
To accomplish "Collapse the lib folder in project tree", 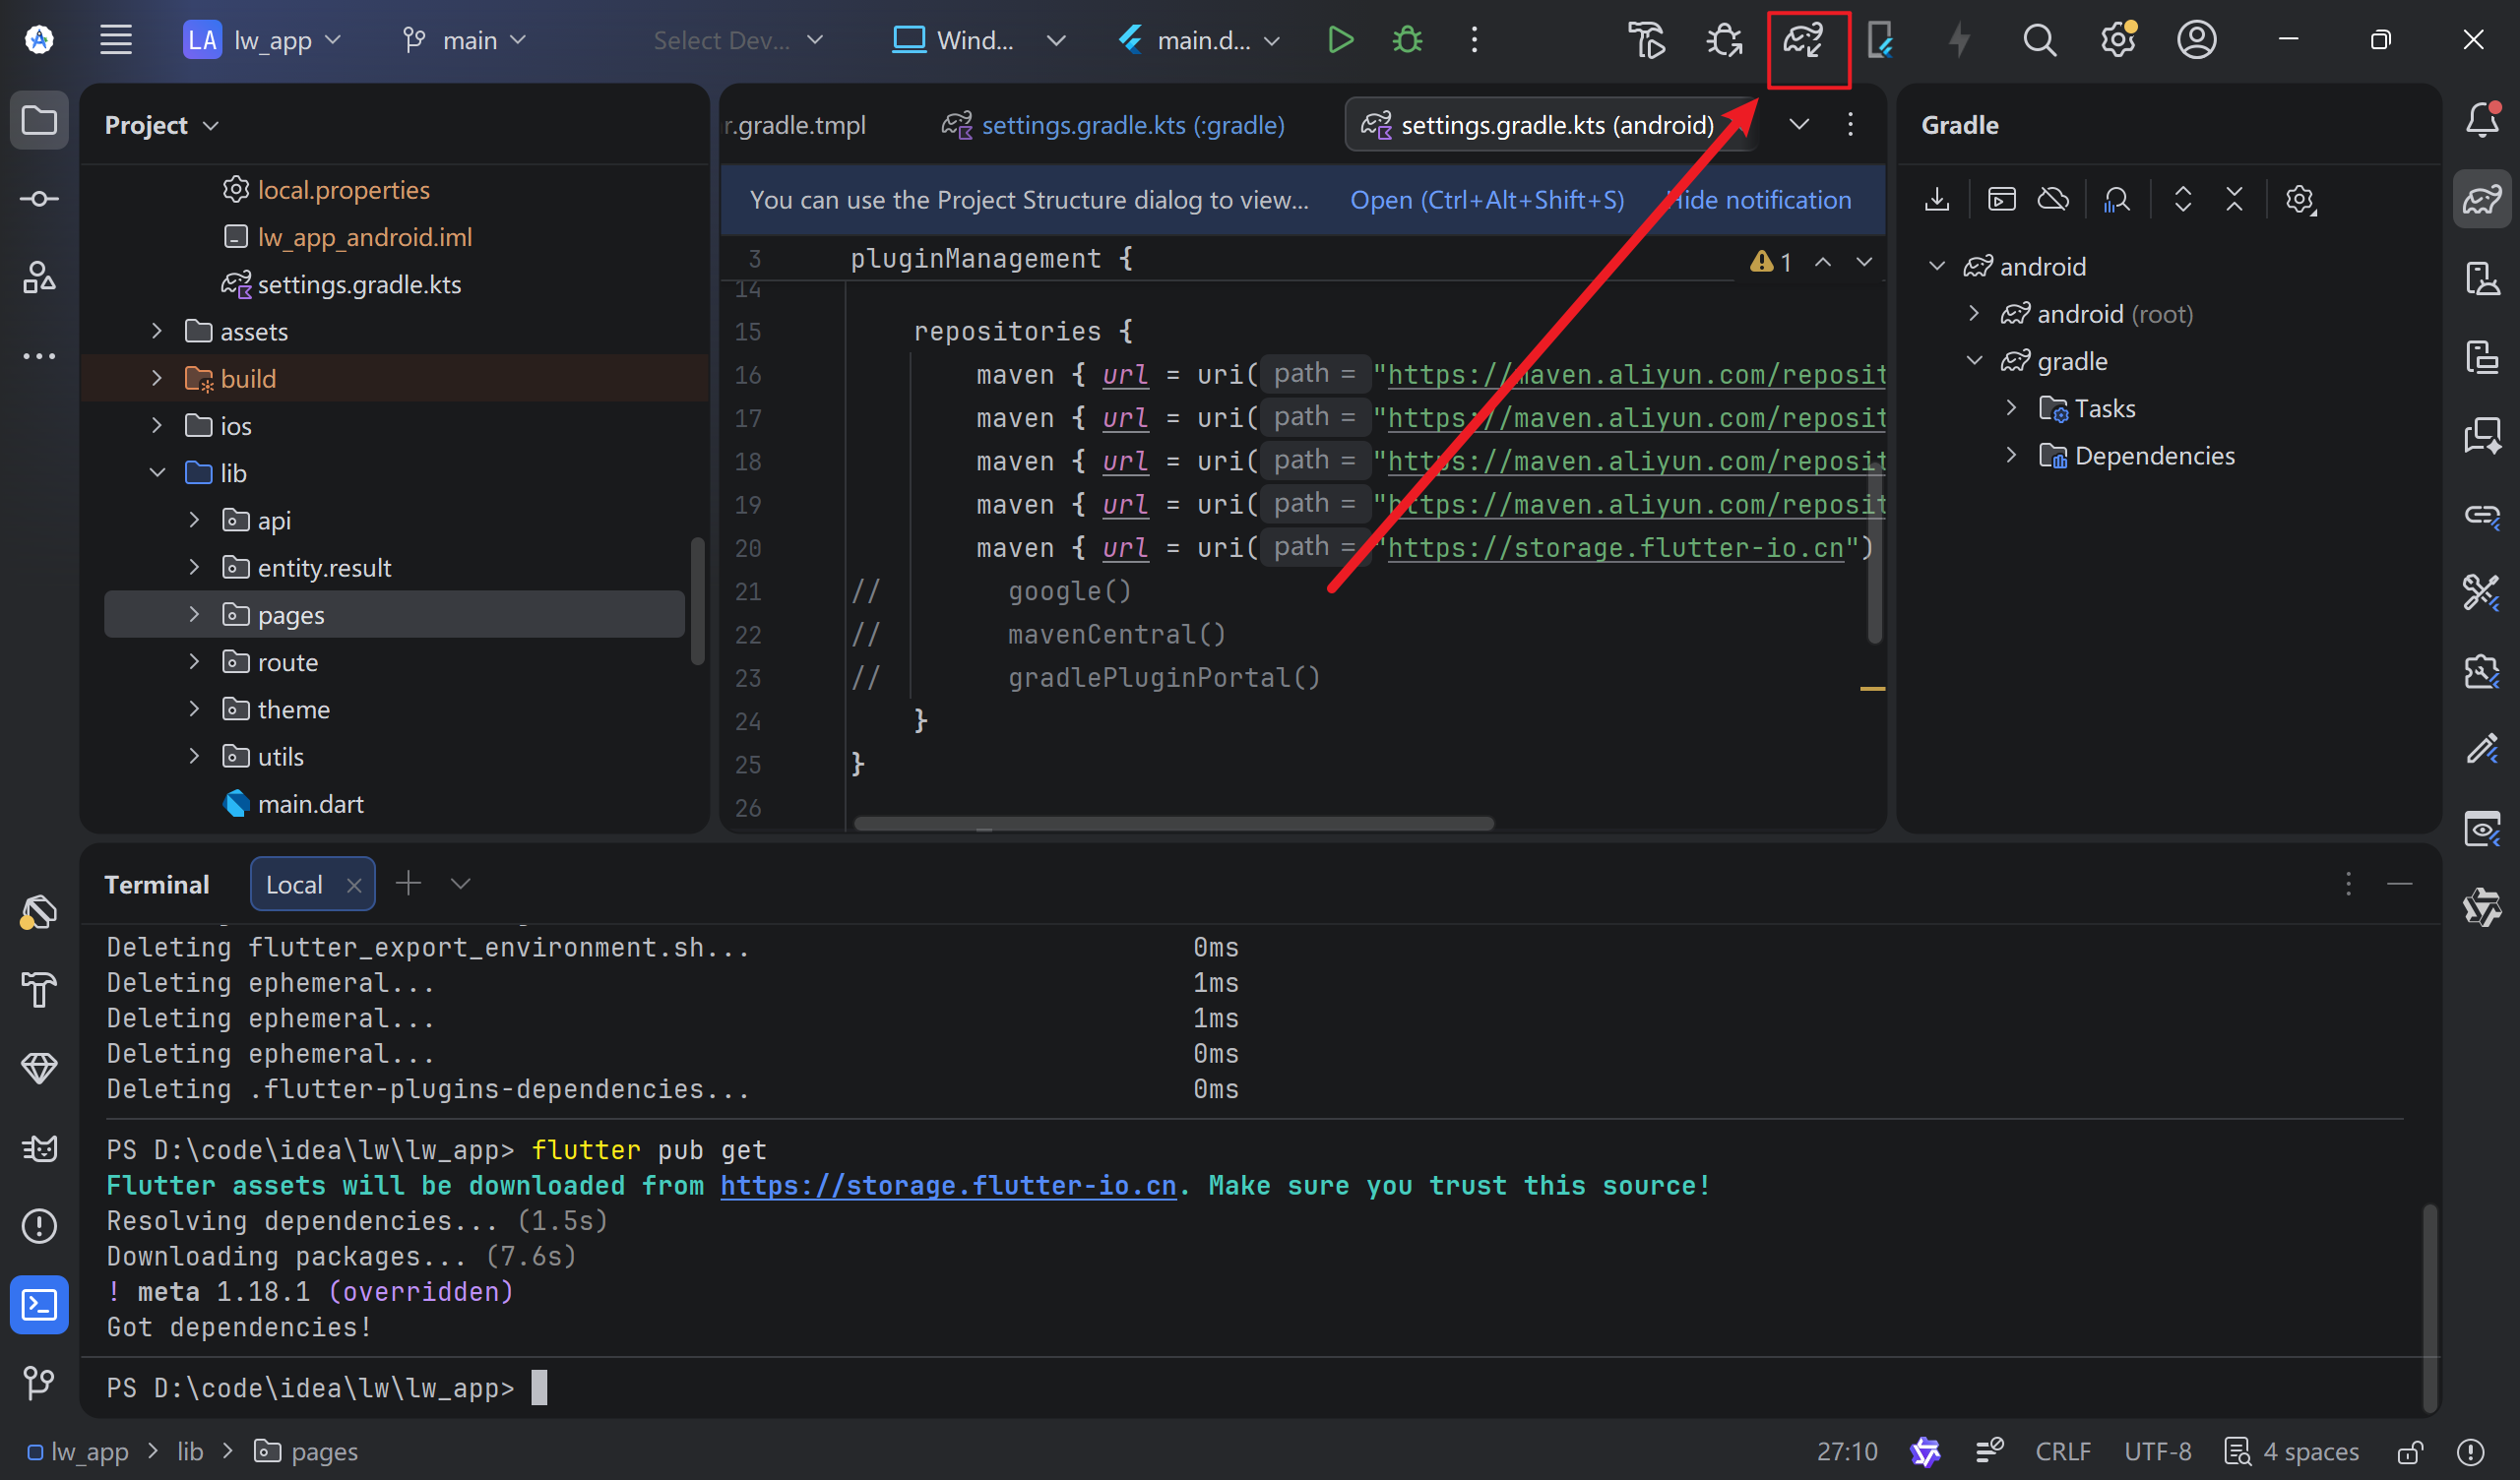I will [157, 473].
